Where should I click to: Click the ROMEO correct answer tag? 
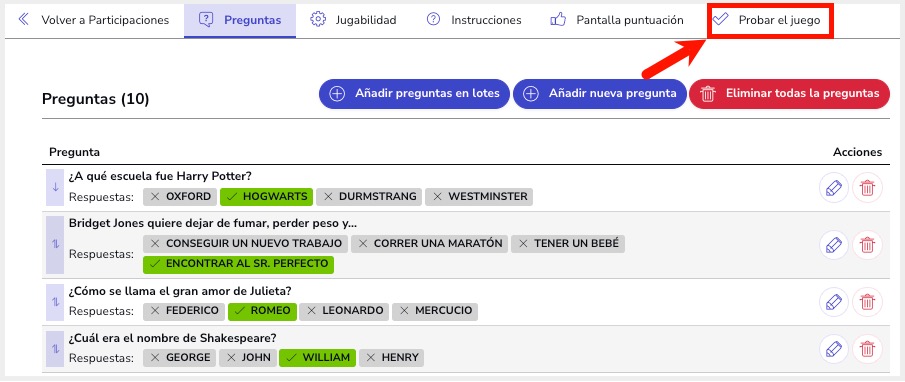tap(263, 312)
